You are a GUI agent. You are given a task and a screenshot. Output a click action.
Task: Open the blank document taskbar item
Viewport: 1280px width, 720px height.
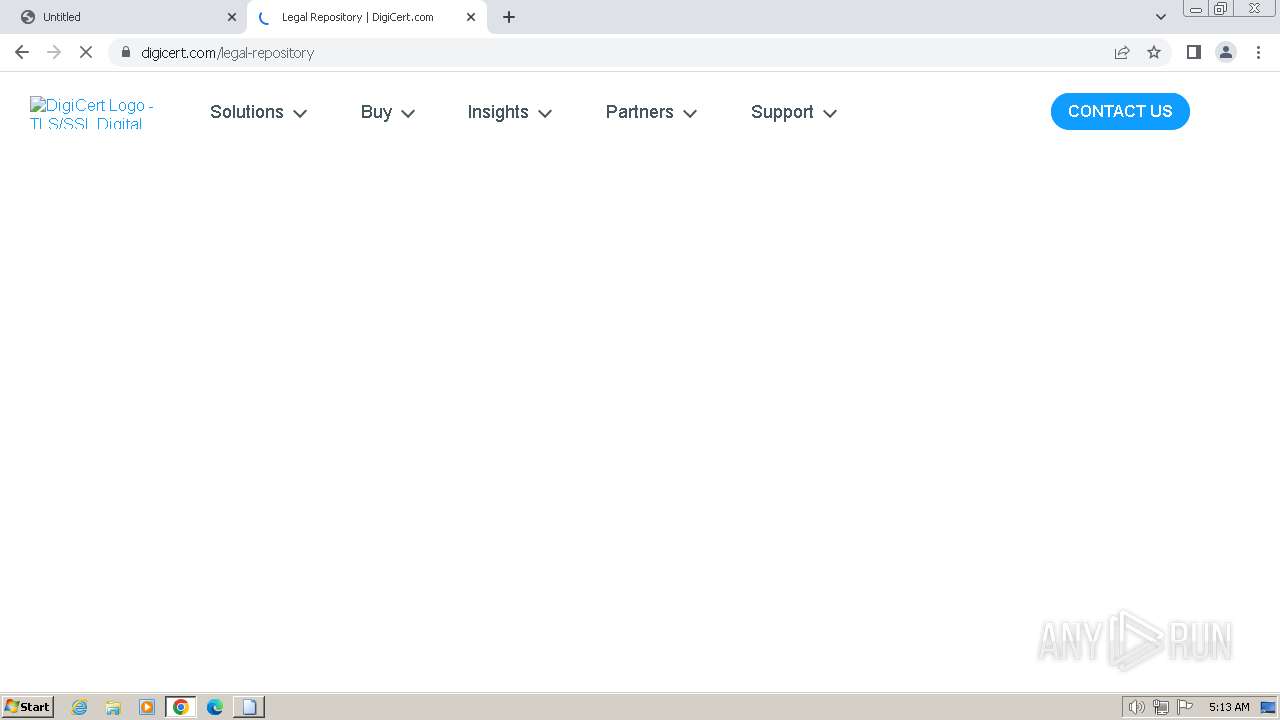coord(249,707)
